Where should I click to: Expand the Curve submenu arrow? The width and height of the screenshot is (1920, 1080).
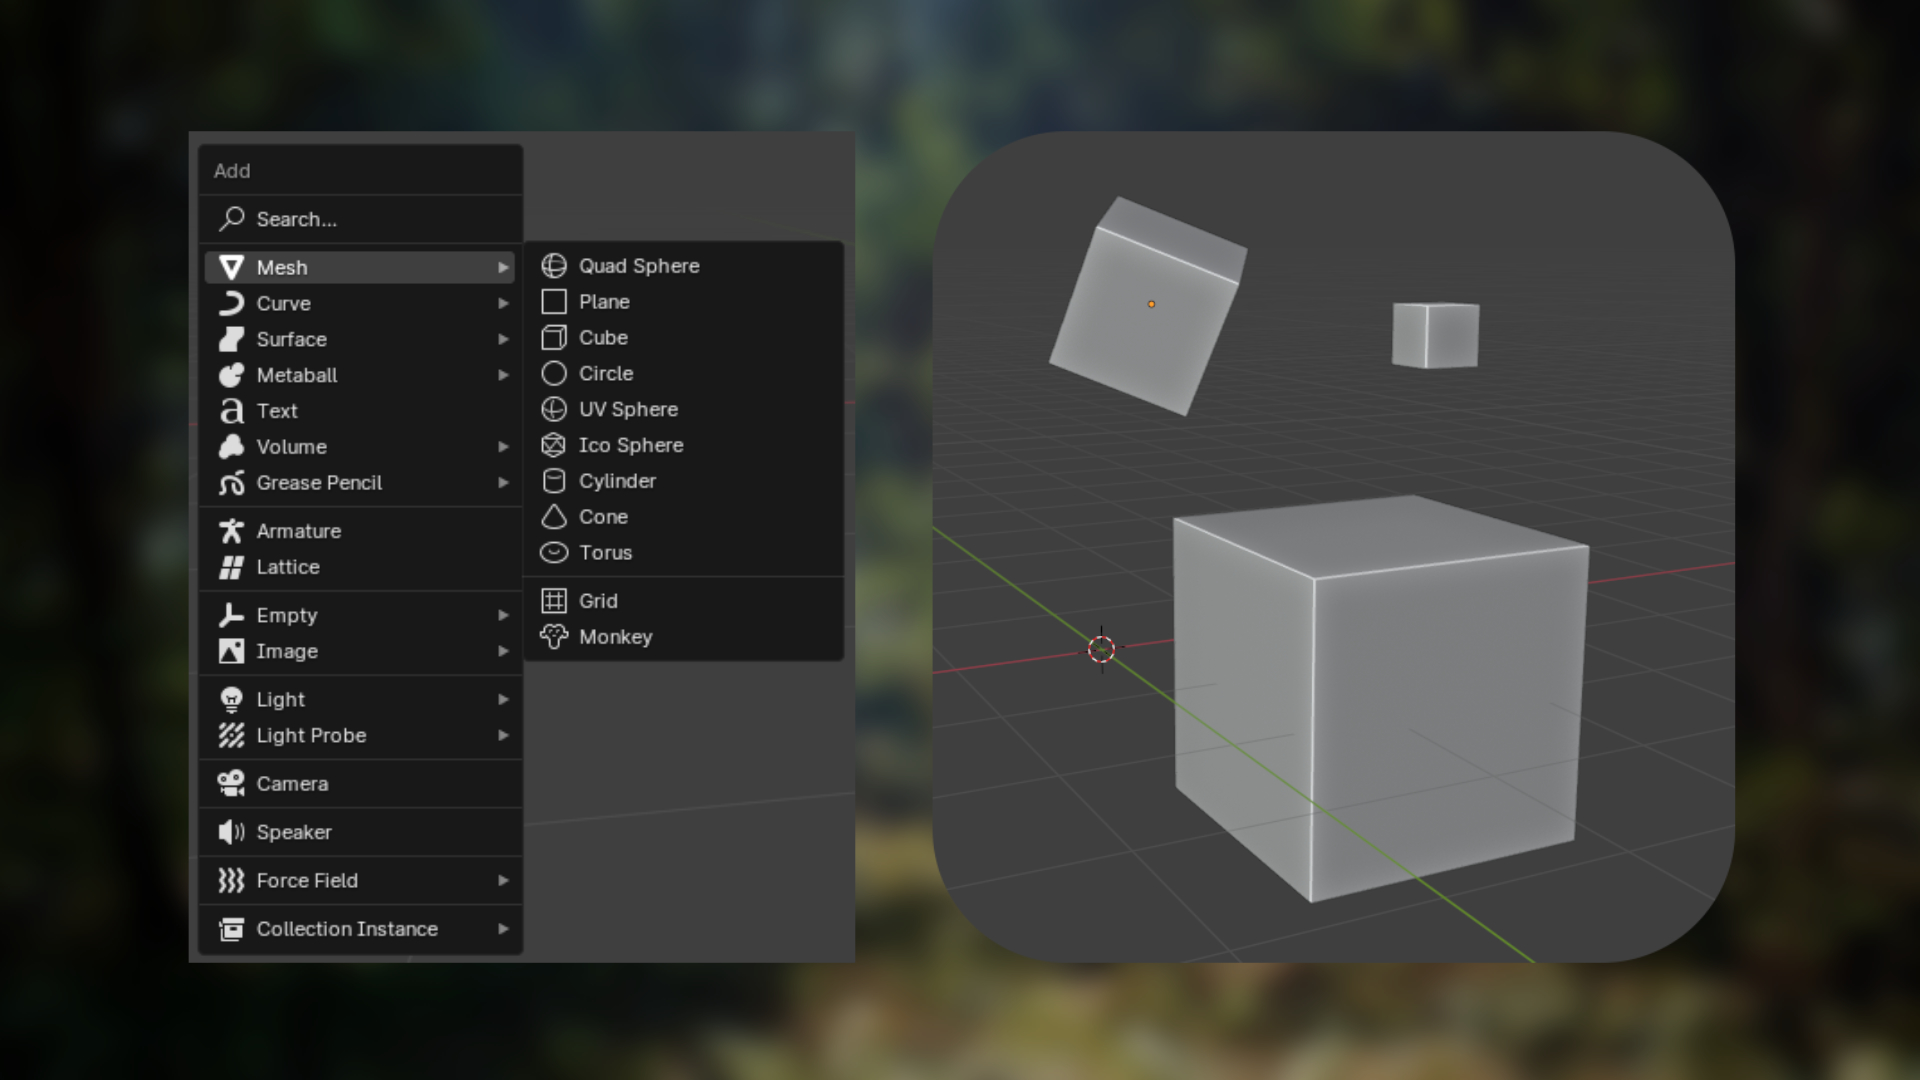[x=503, y=303]
